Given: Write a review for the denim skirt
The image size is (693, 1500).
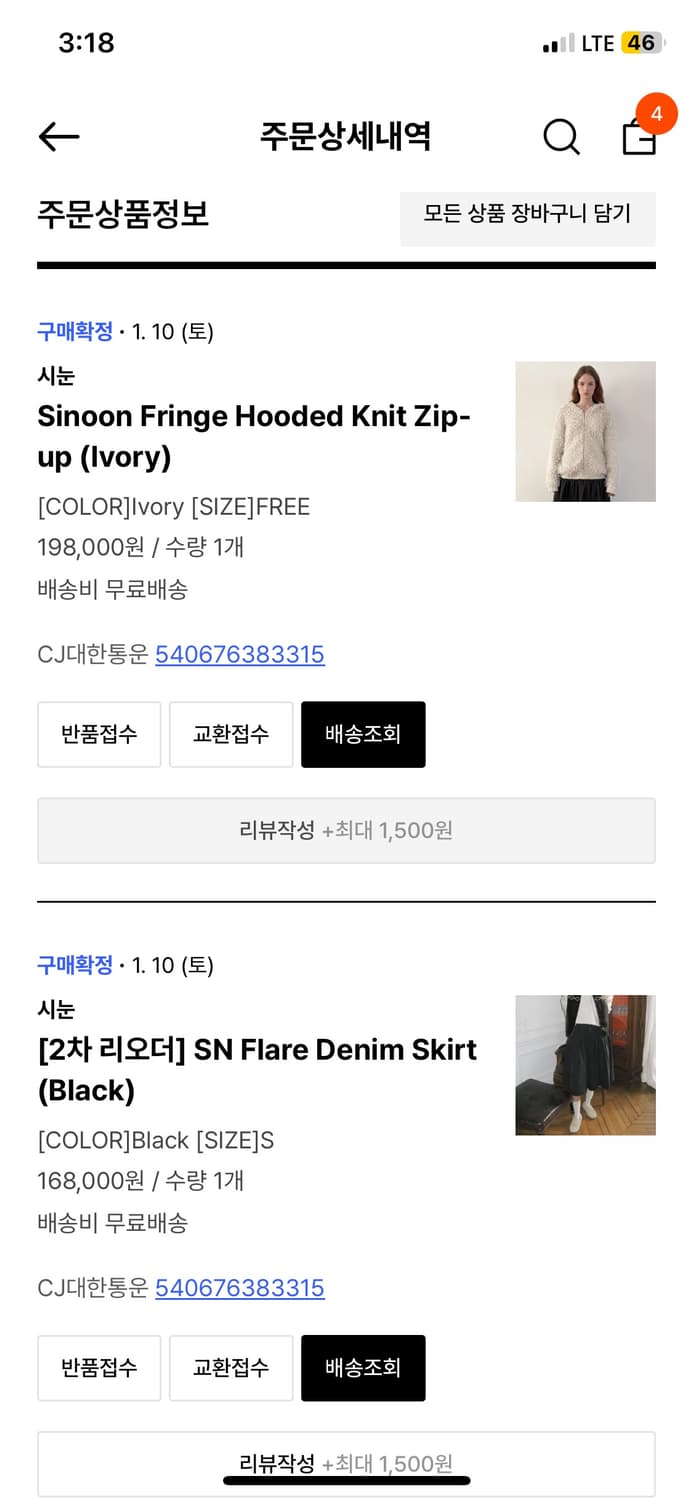Looking at the screenshot, I should pyautogui.click(x=346, y=1463).
